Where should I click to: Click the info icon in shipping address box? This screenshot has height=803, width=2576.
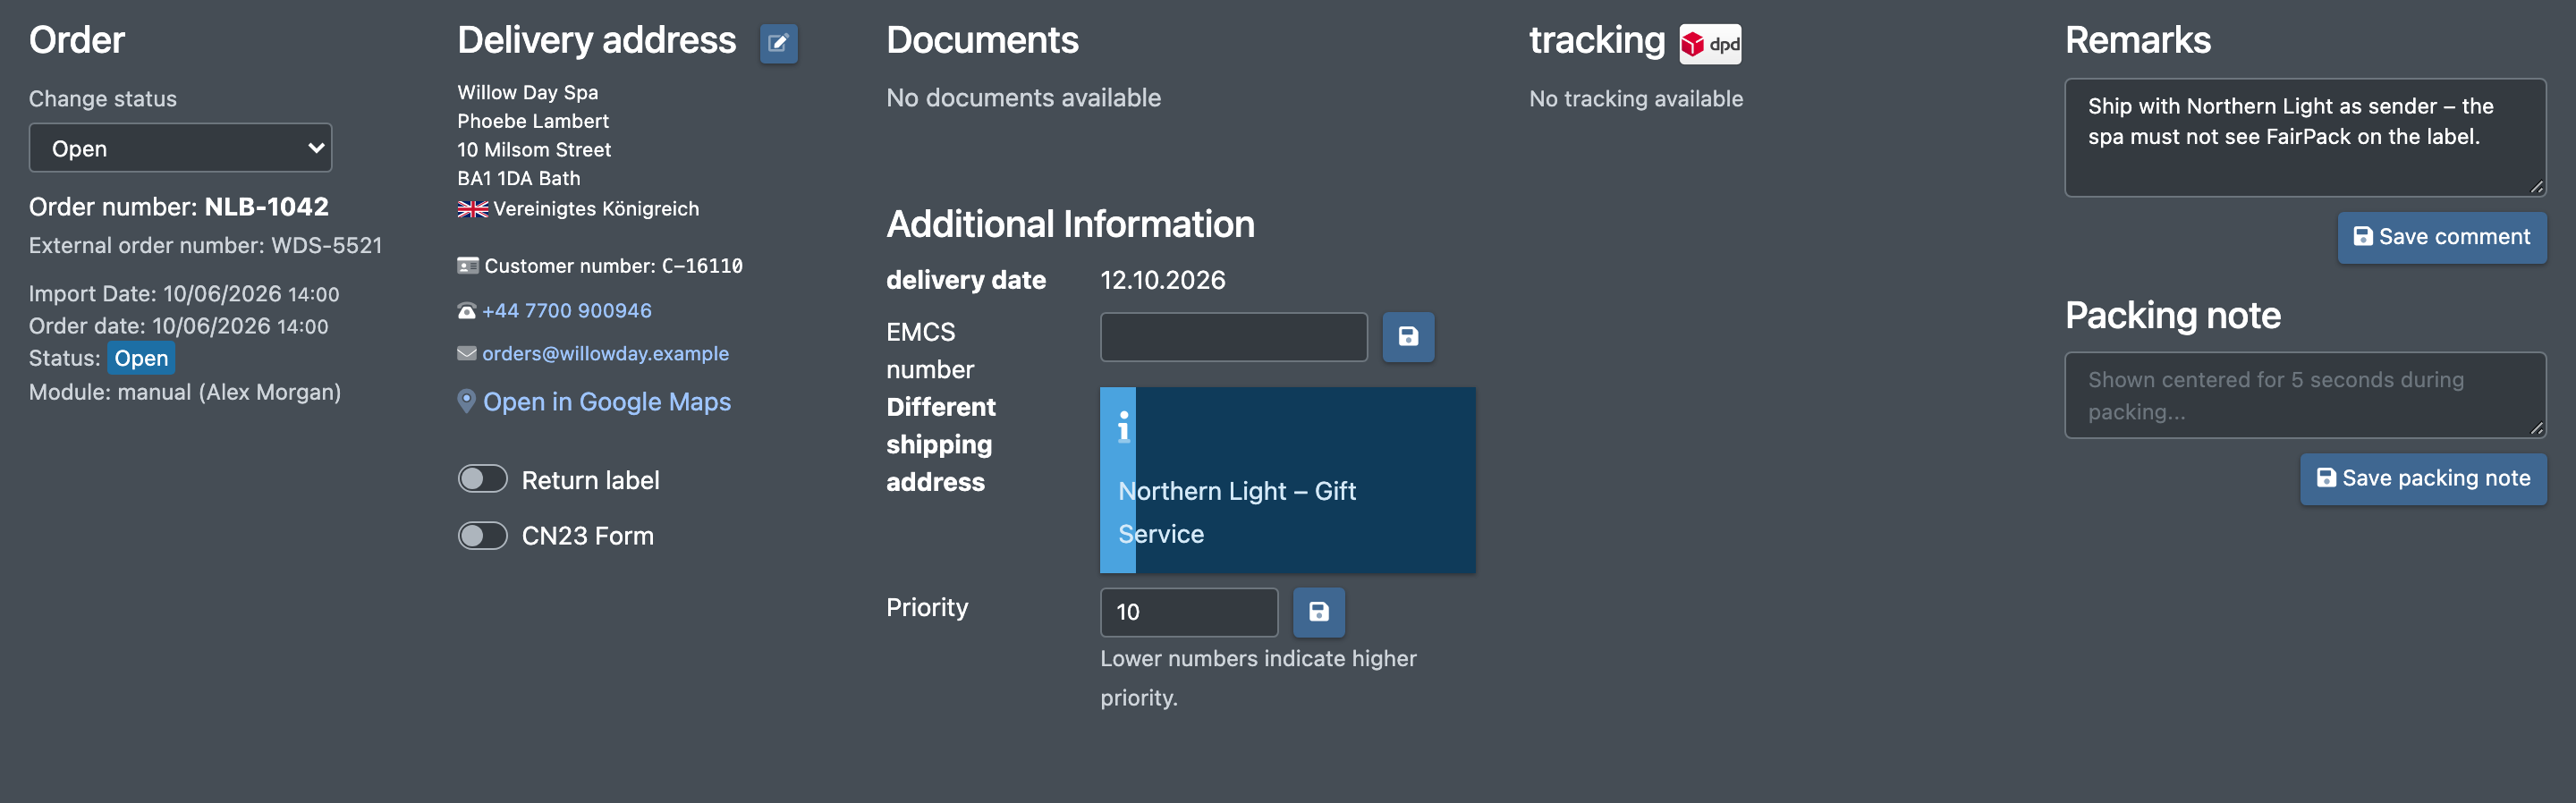(x=1124, y=427)
